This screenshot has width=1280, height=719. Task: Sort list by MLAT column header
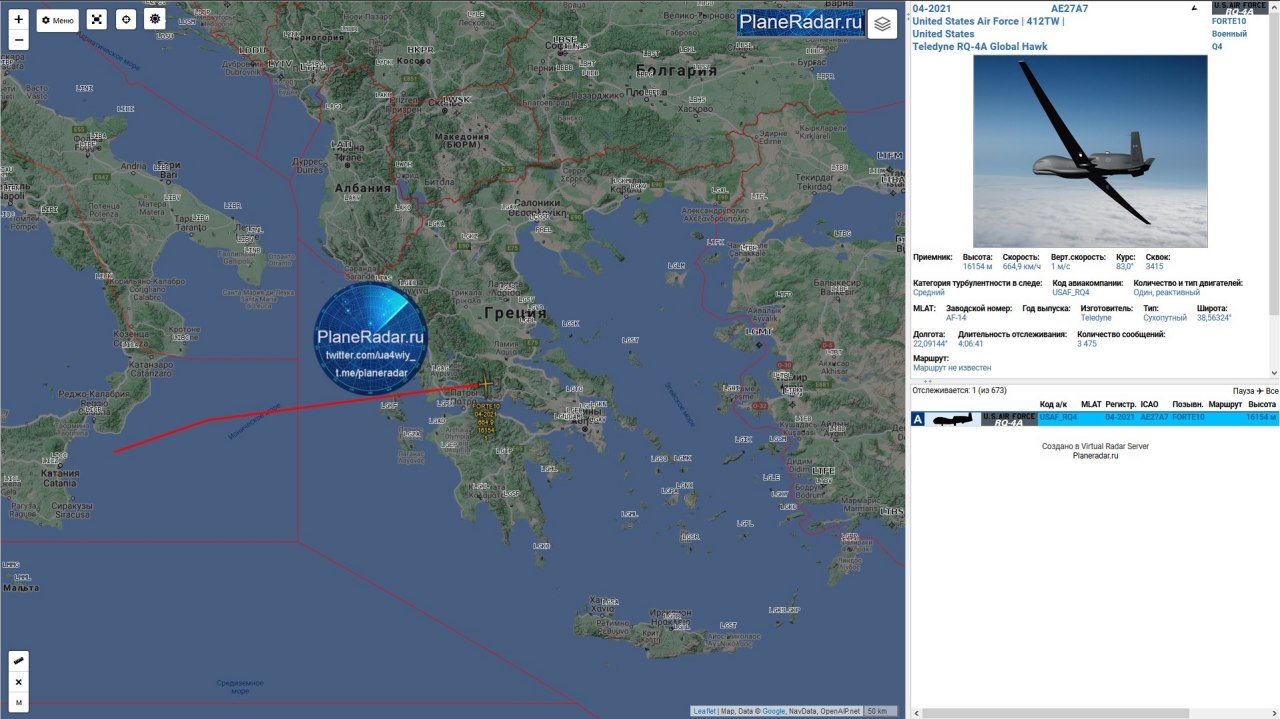tap(1090, 404)
